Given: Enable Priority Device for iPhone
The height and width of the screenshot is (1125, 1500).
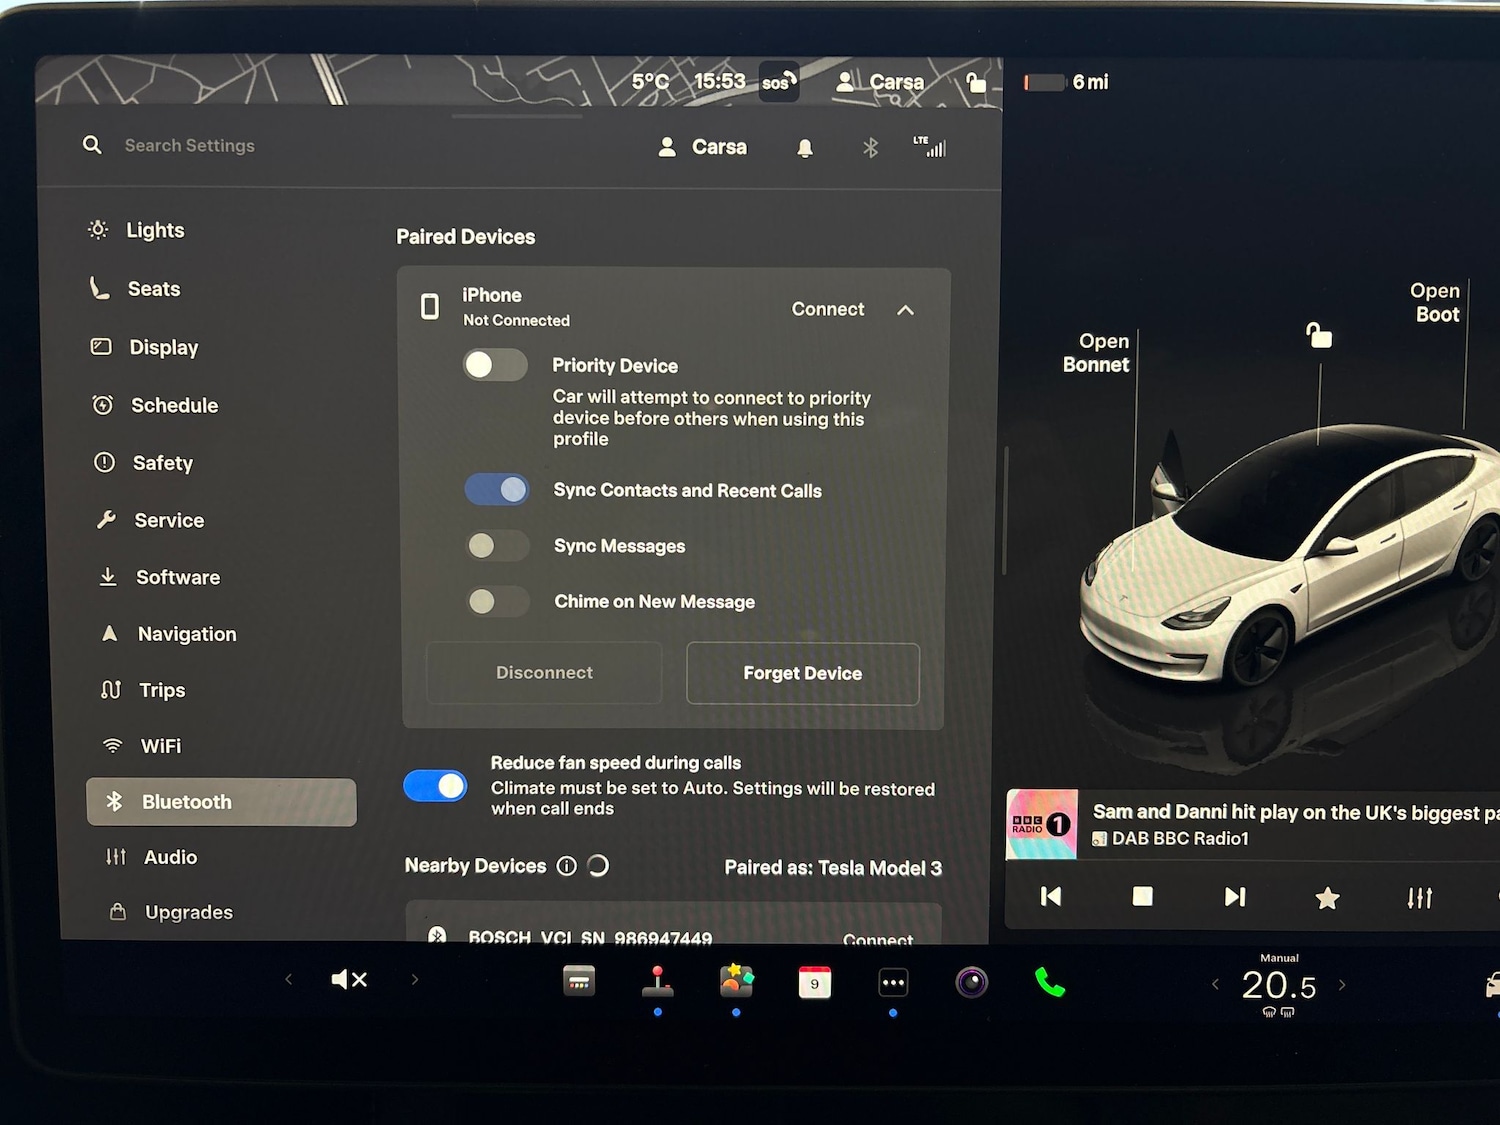Looking at the screenshot, I should [x=496, y=365].
